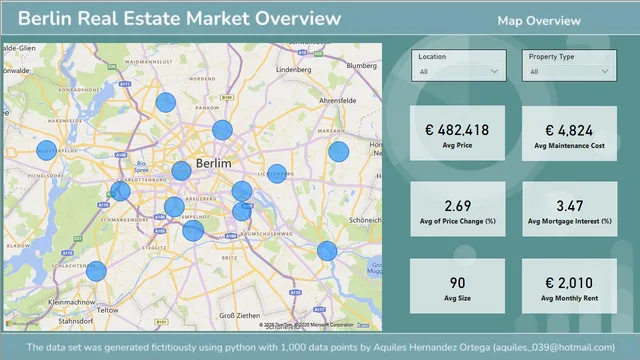640x360 pixels.
Task: Select bubble between Schmargendorf and Kreuzberg labels
Action: pyautogui.click(x=174, y=207)
